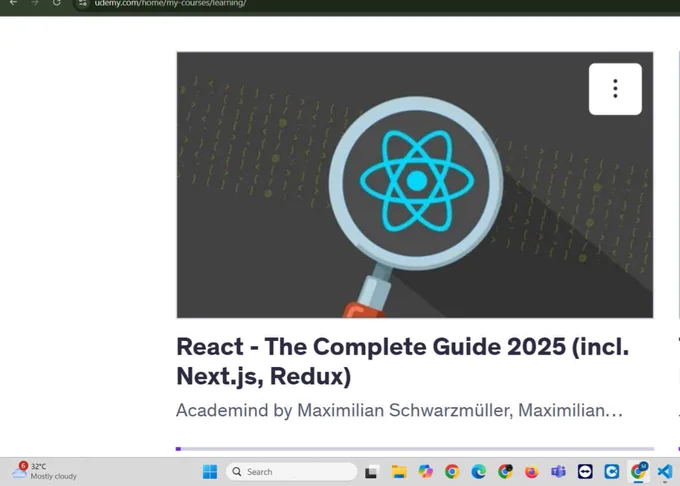Open the site information icon beside the URL
This screenshot has width=680, height=486.
(82, 3)
